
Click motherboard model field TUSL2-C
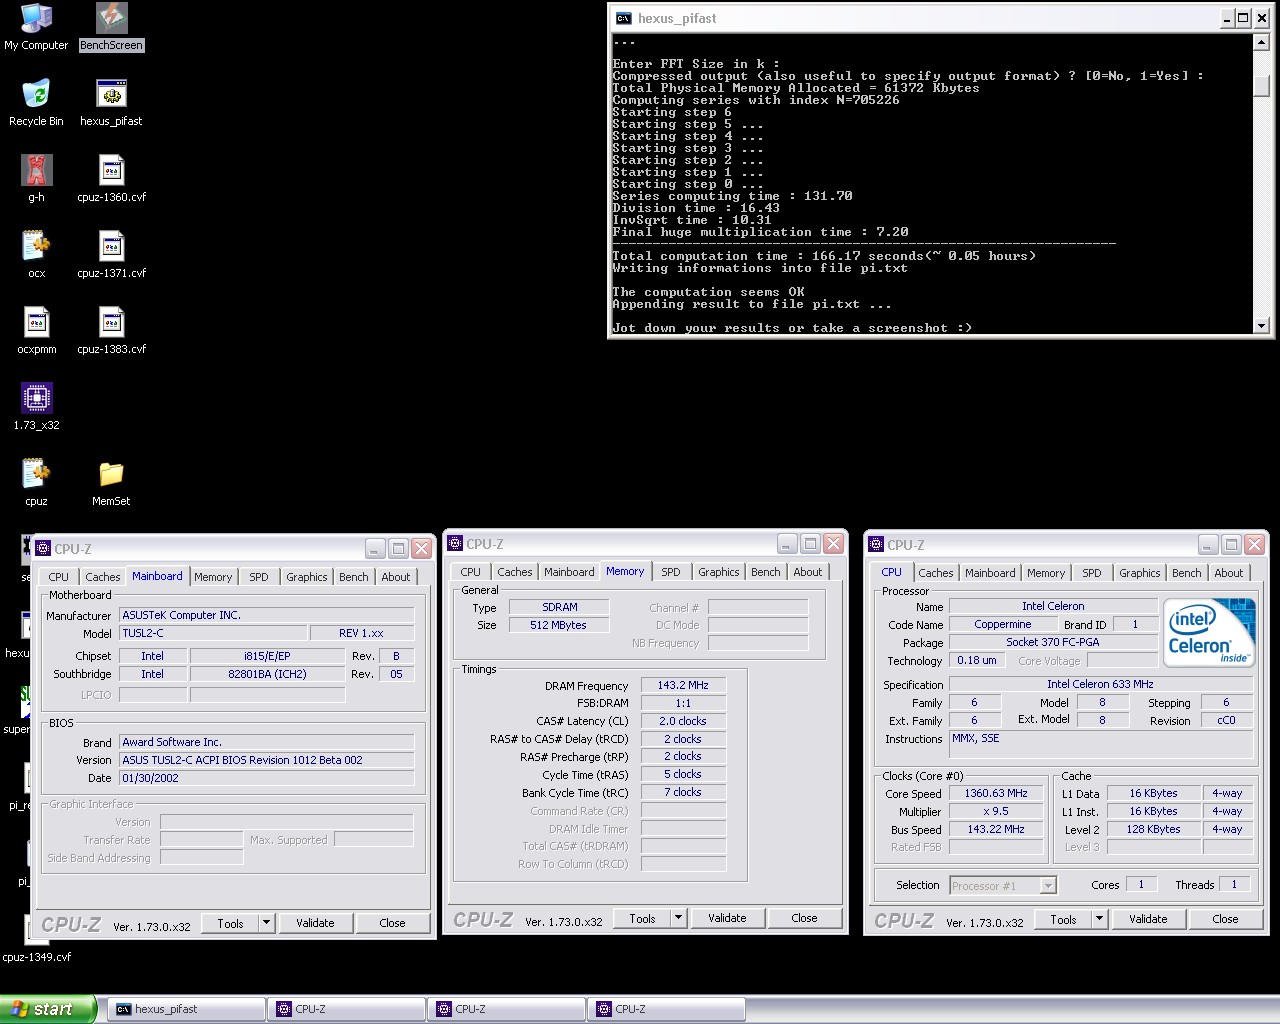[213, 633]
